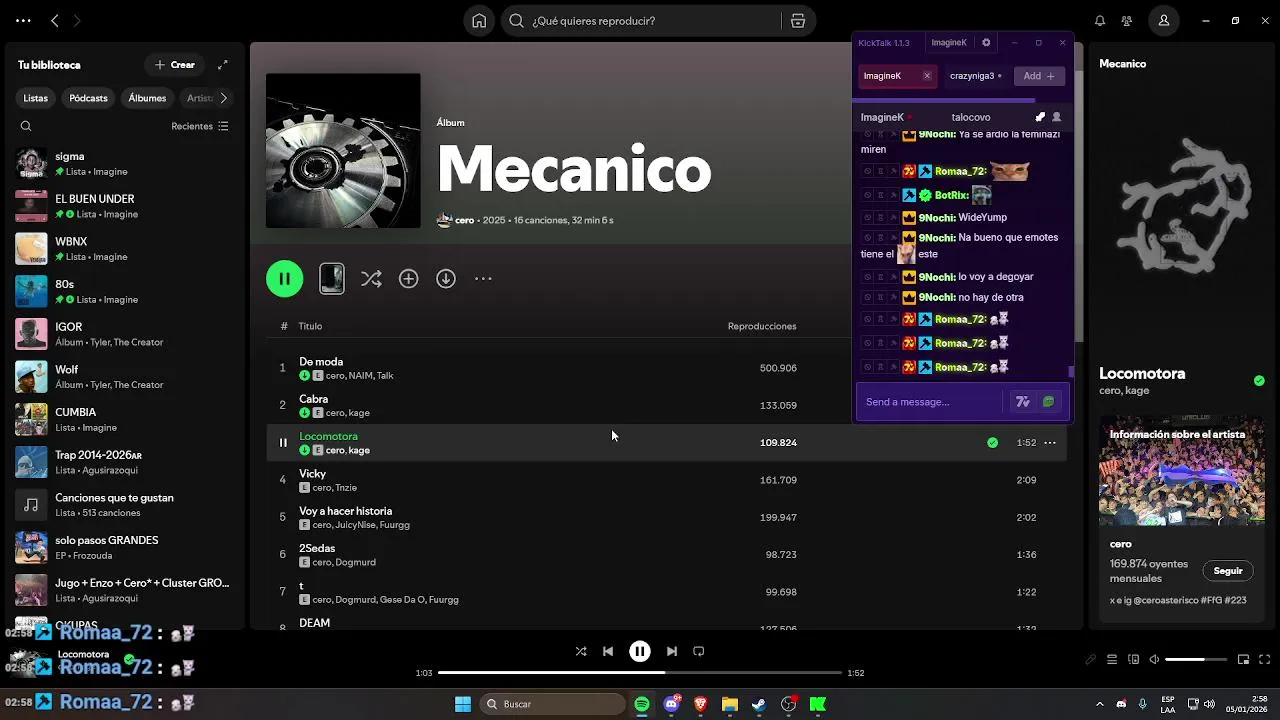Click the KickTalk 'Send a message' field
This screenshot has width=1280, height=720.
click(930, 402)
